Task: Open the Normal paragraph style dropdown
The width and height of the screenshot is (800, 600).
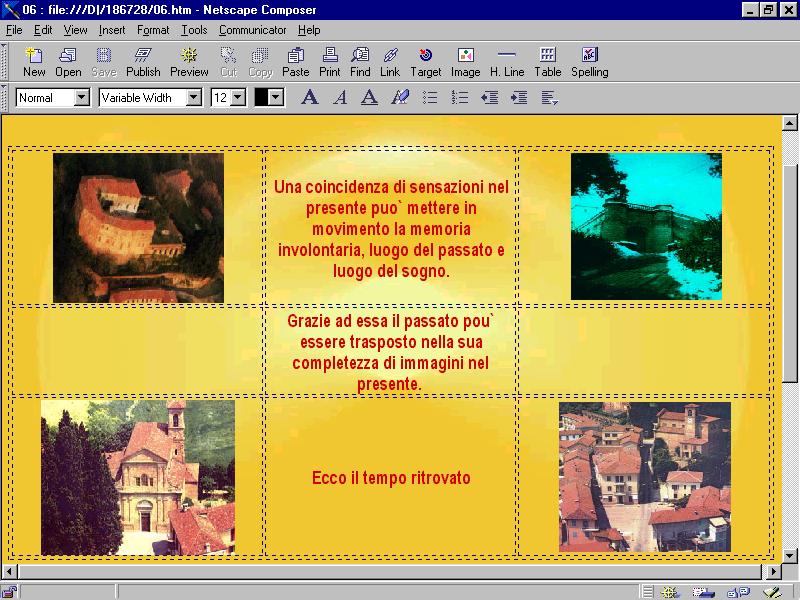Action: [82, 97]
